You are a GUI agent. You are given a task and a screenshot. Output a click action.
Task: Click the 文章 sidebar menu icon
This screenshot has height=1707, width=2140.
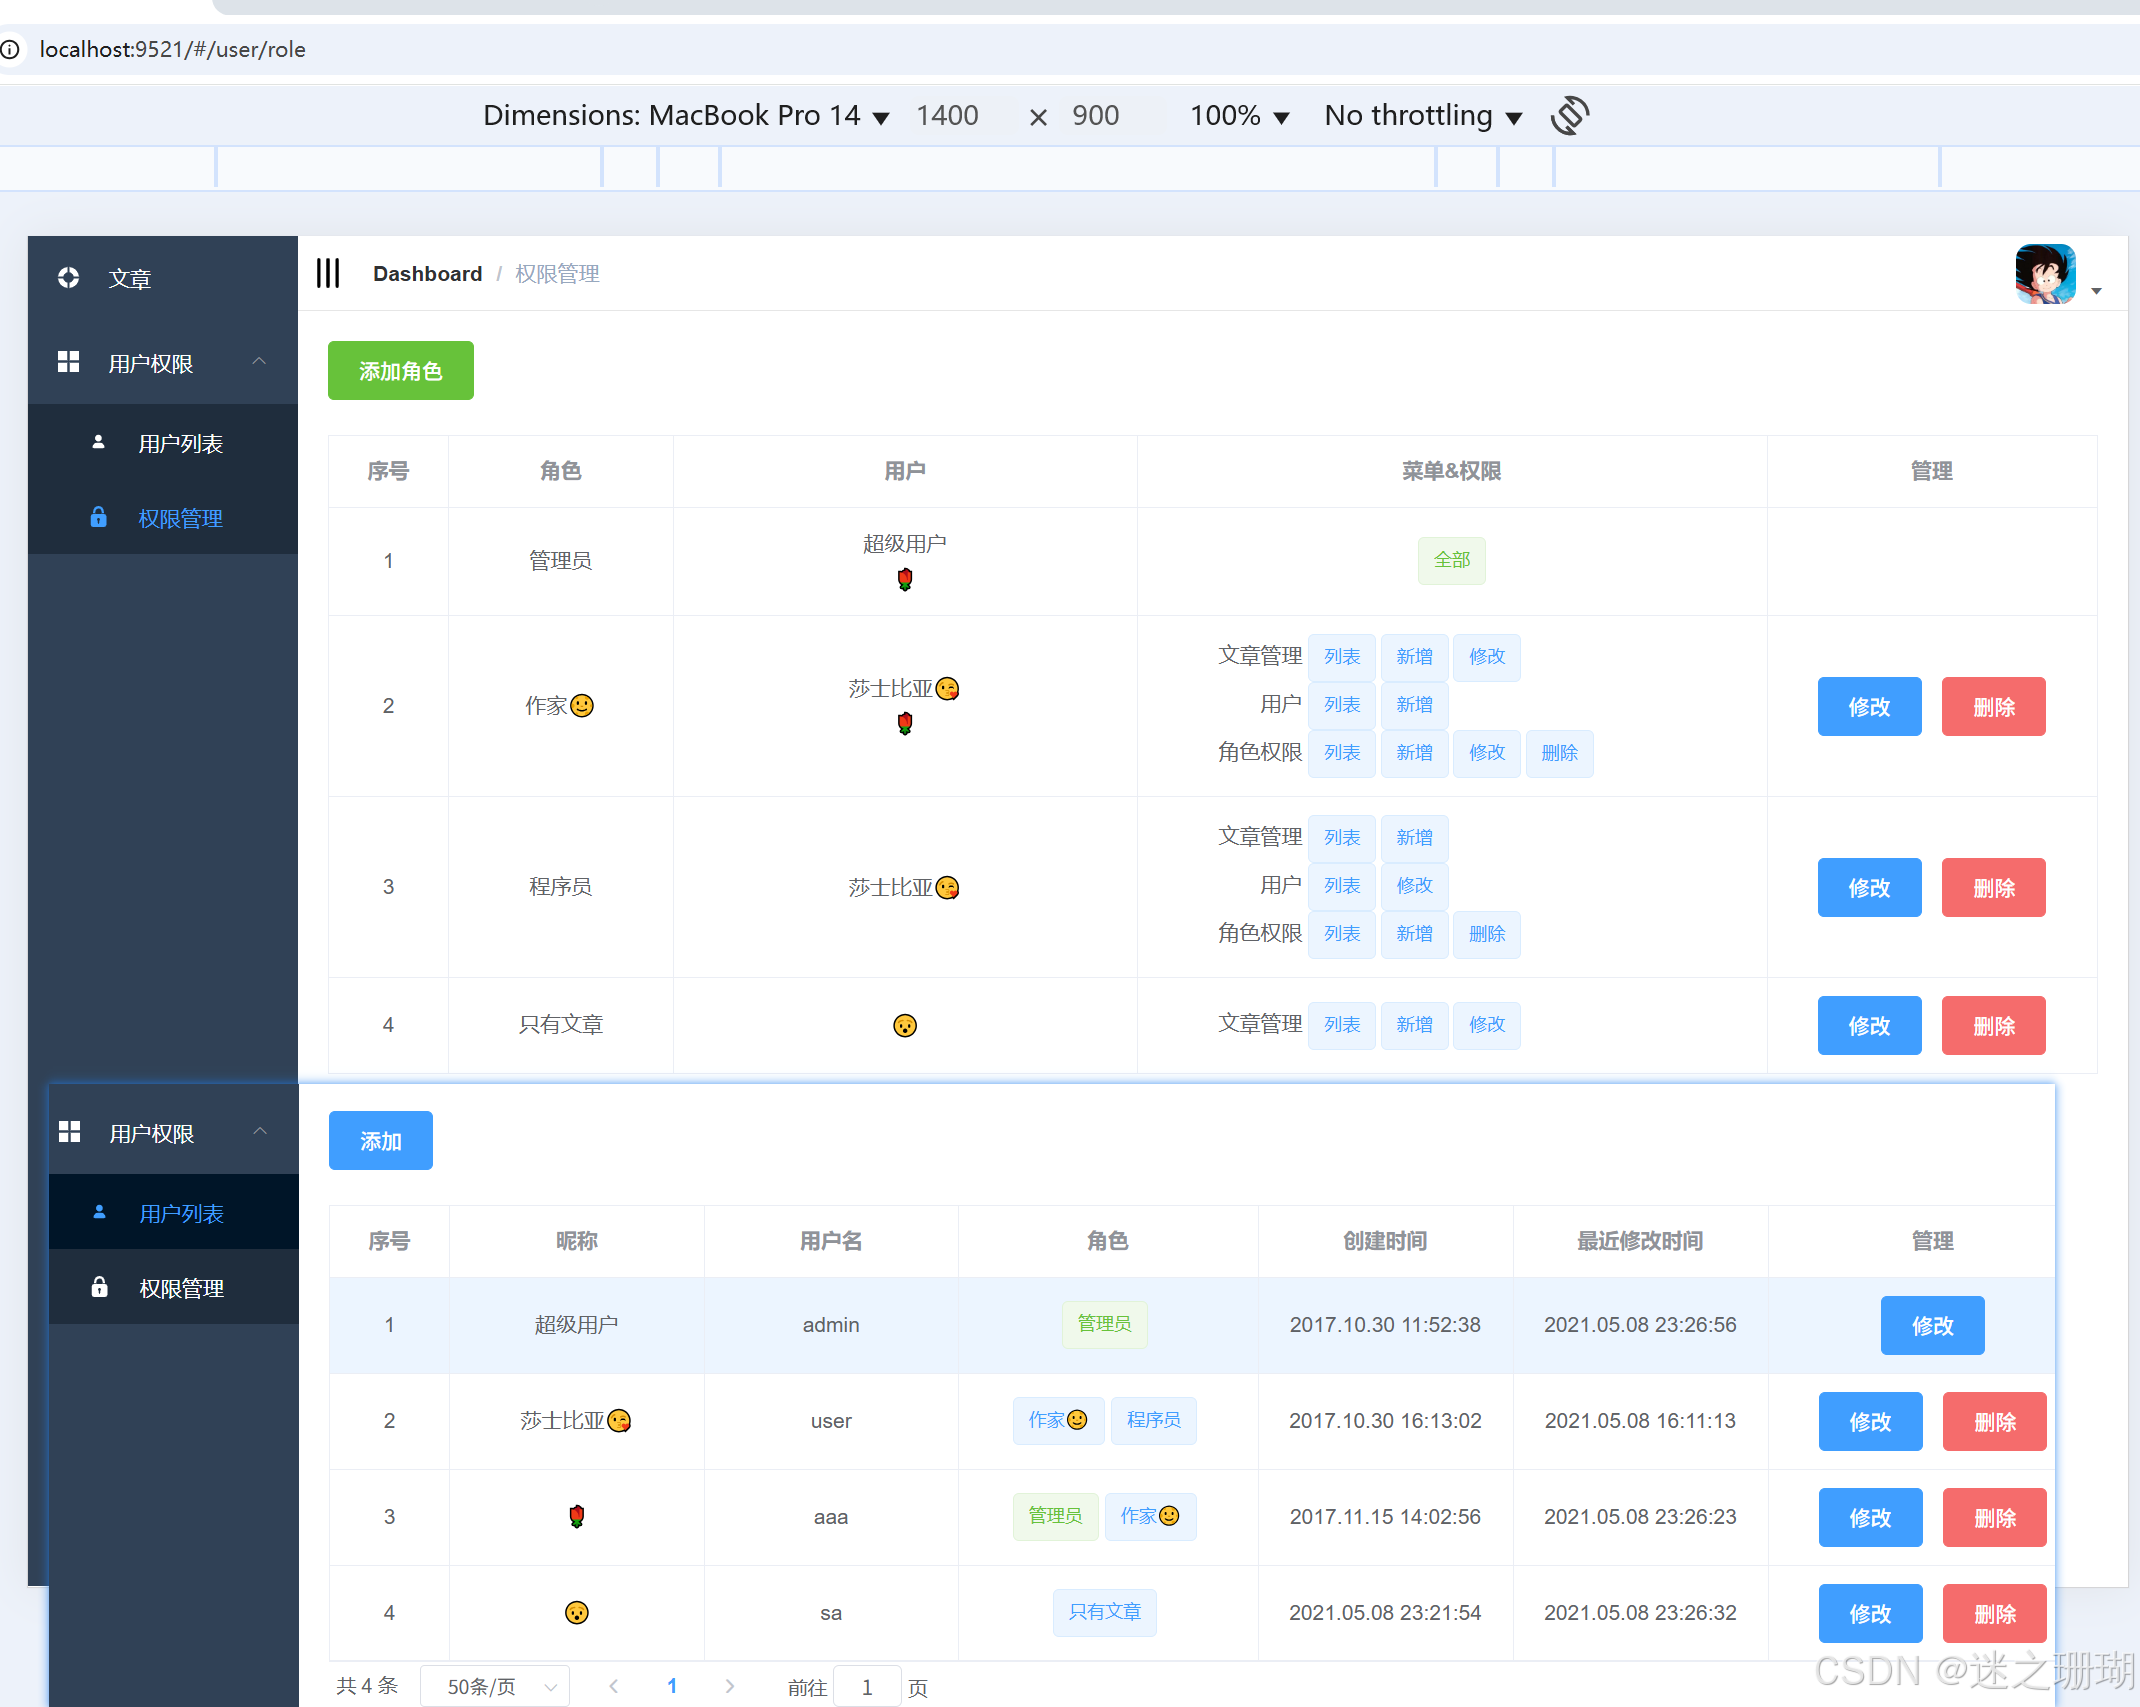coord(68,278)
